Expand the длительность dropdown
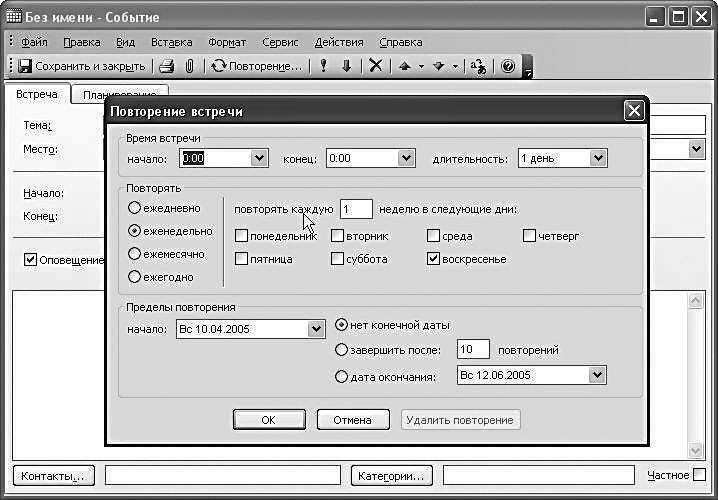This screenshot has height=500, width=718. coord(598,158)
